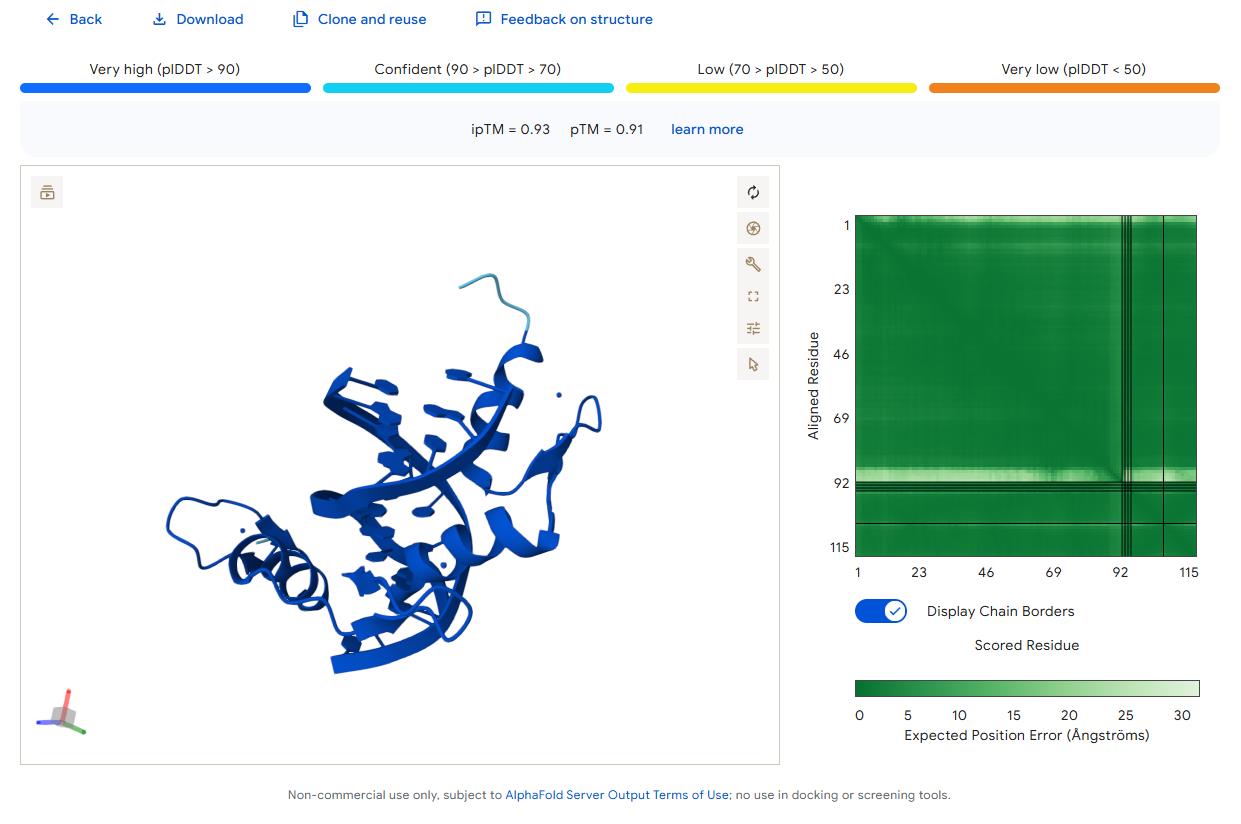Open the animation panel icon in viewer

pos(47,193)
